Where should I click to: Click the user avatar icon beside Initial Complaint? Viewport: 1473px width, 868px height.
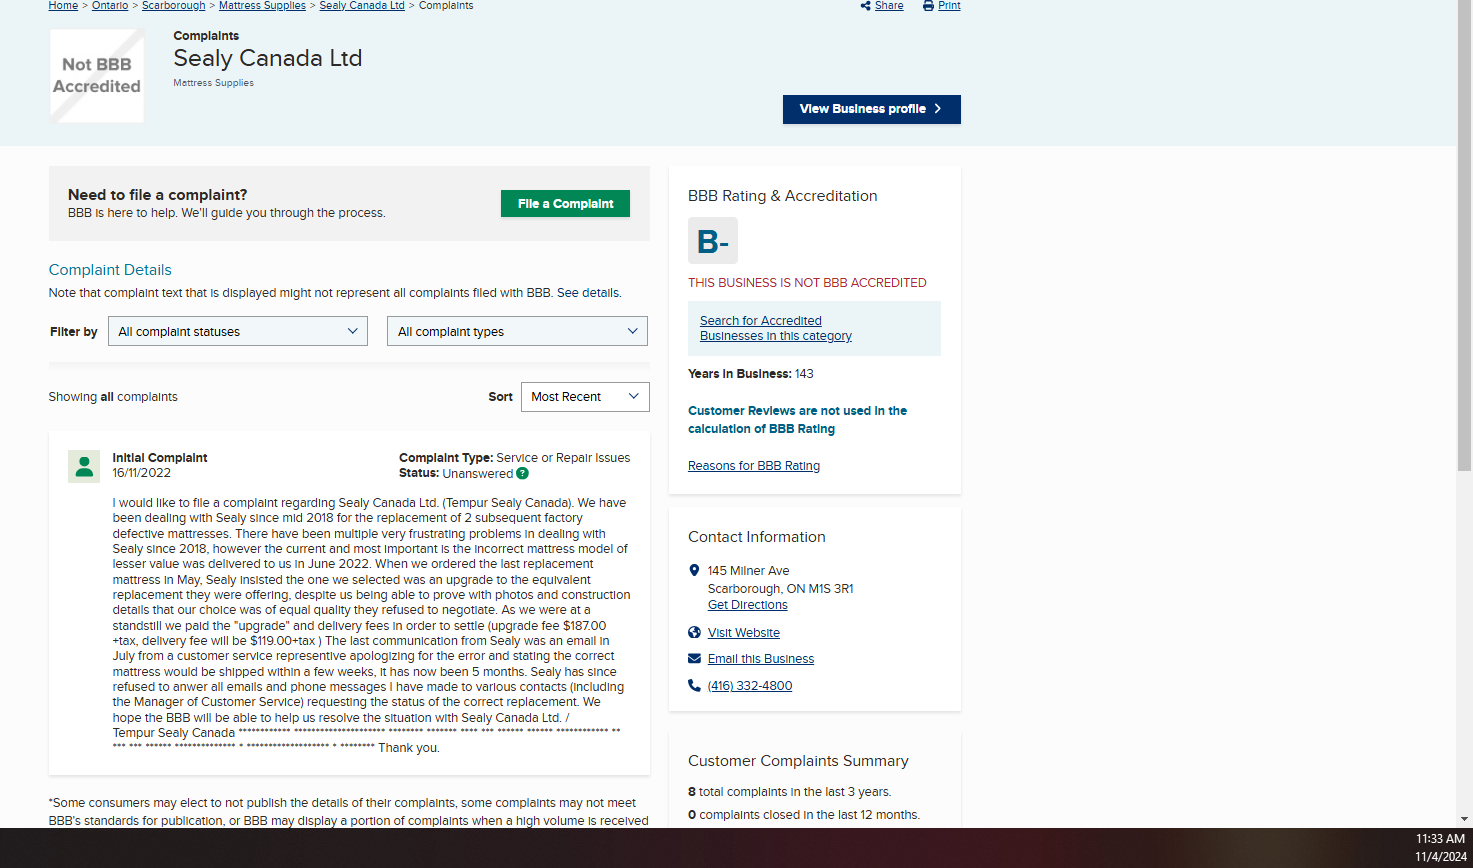click(x=84, y=466)
